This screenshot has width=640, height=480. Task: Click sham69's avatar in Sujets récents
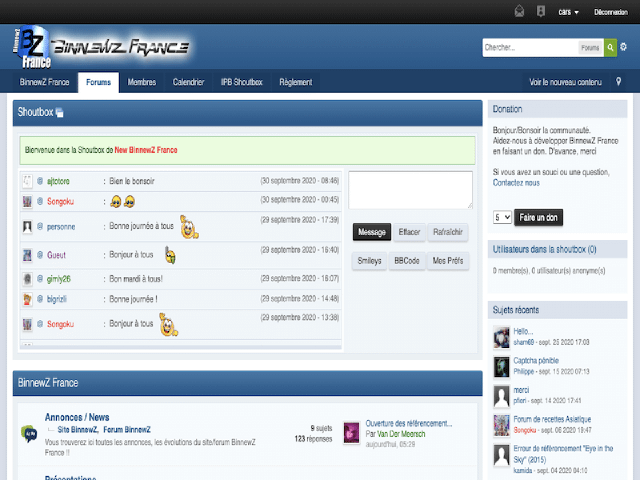(502, 337)
